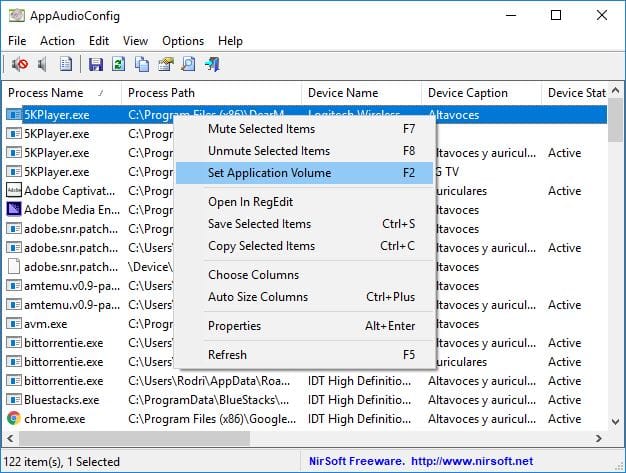Open the Properties document toolbar icon
The width and height of the screenshot is (626, 473).
66,64
